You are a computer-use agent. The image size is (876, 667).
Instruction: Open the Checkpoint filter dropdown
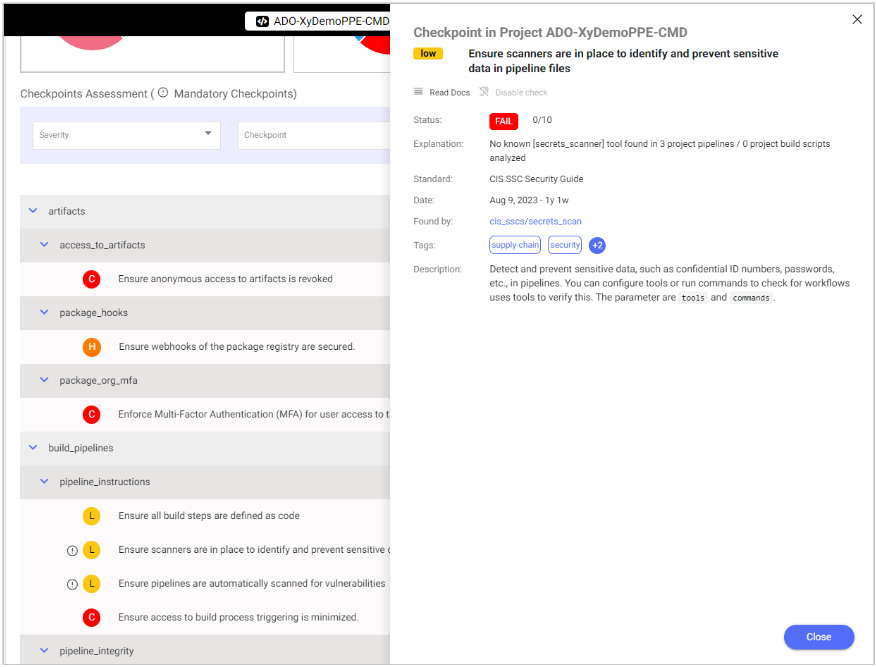[x=312, y=135]
